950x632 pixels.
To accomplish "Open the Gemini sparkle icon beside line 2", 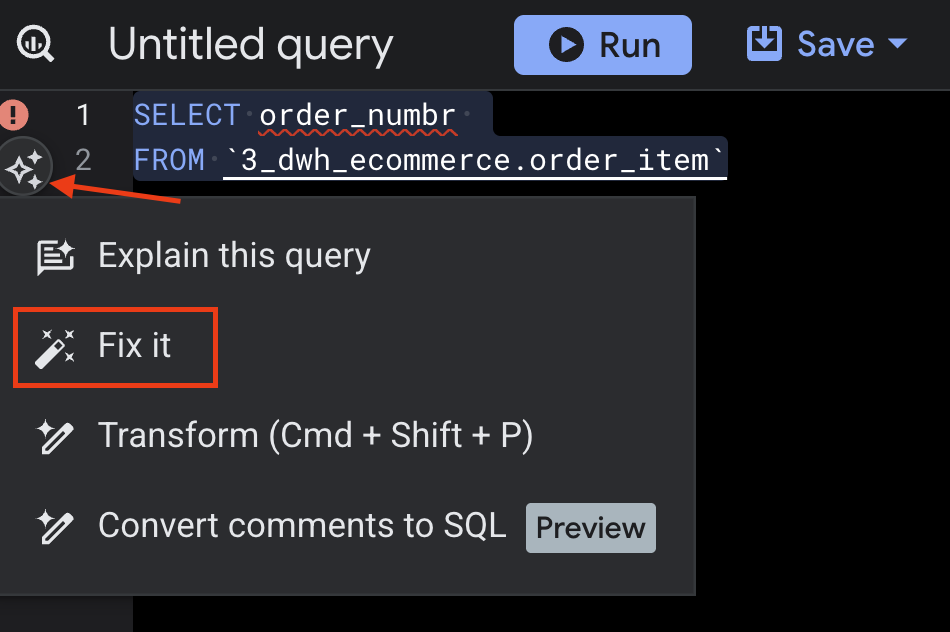I will [24, 165].
